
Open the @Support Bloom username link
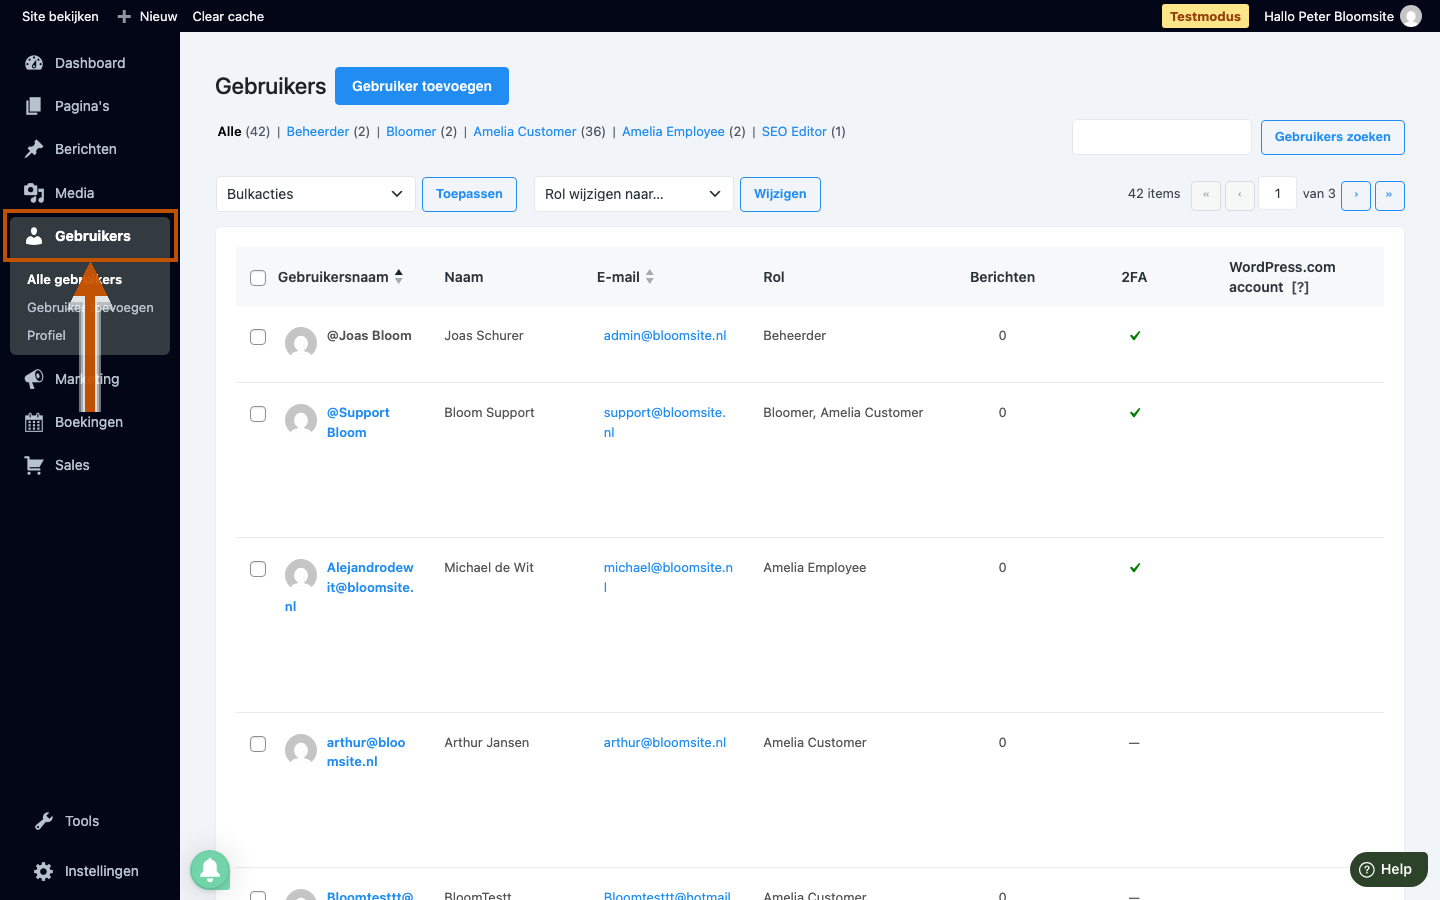click(358, 422)
